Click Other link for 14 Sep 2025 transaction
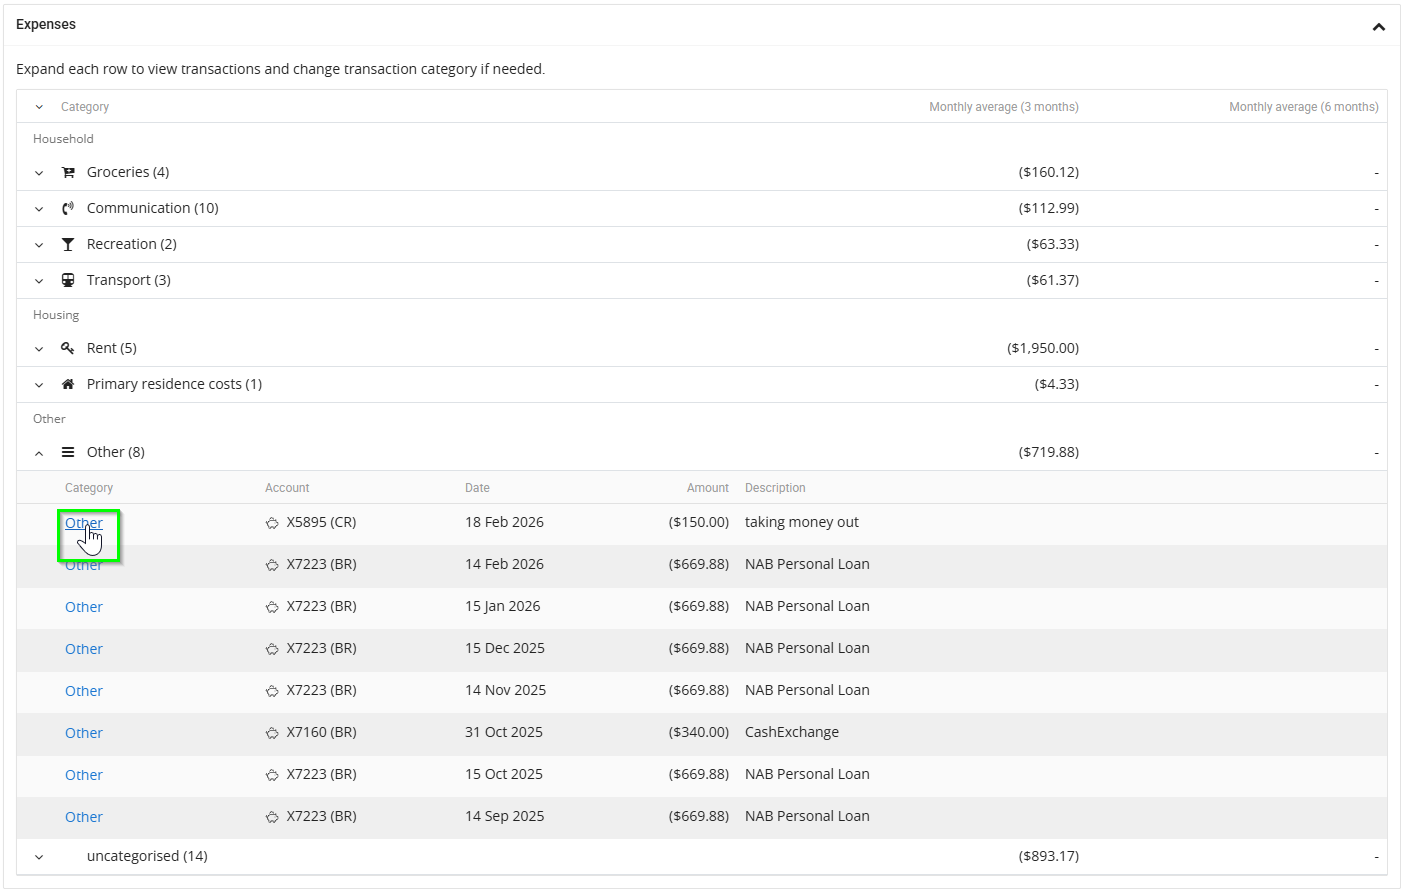1409x894 pixels. point(84,817)
